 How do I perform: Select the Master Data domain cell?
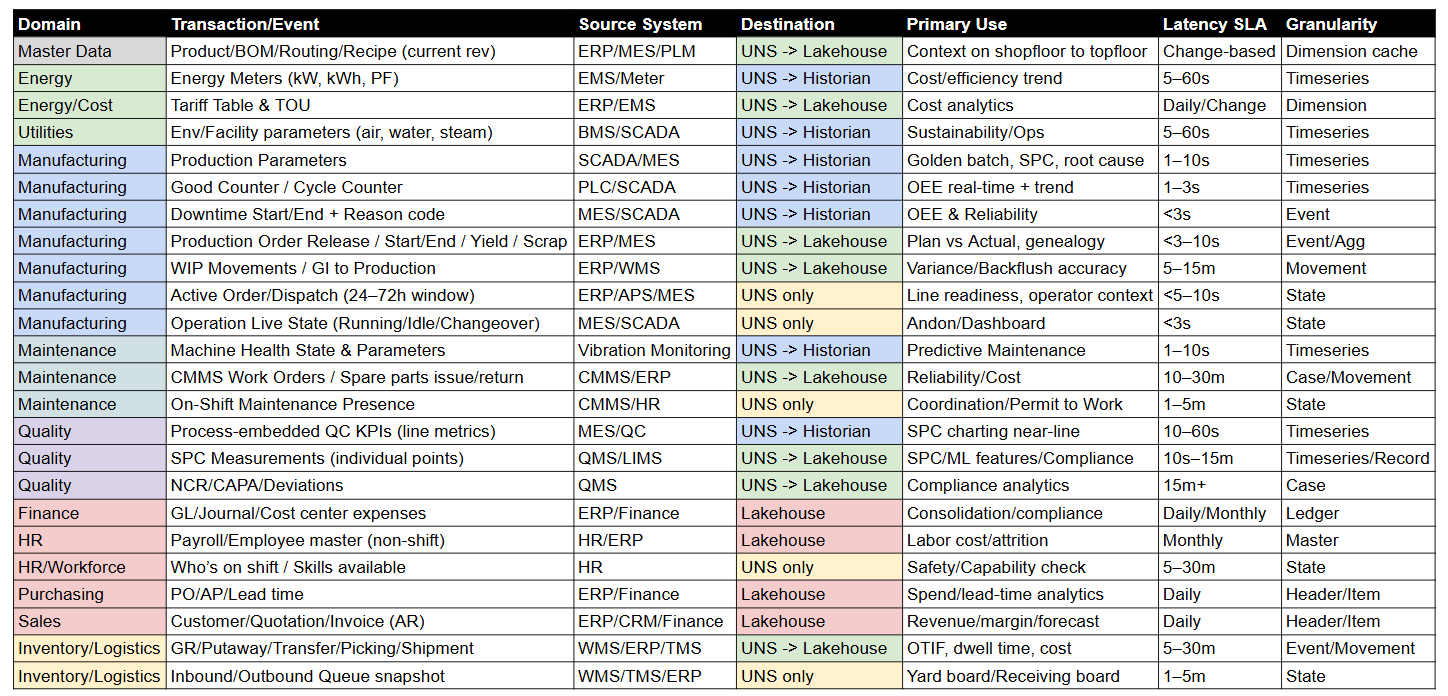[65, 51]
